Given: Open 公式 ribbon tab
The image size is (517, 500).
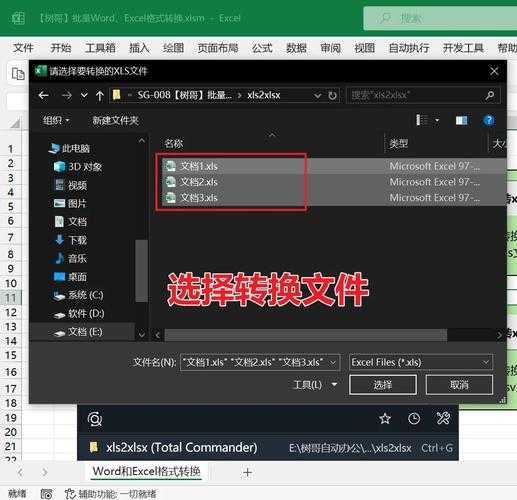Looking at the screenshot, I should (262, 48).
